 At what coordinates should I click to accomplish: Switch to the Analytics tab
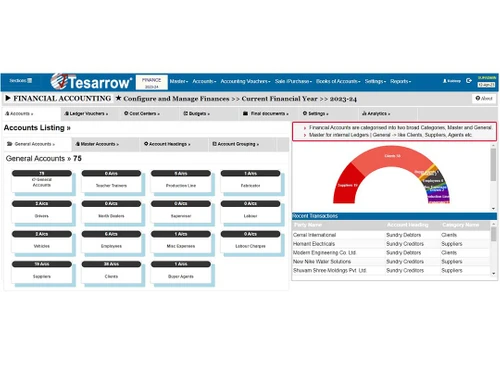point(387,114)
